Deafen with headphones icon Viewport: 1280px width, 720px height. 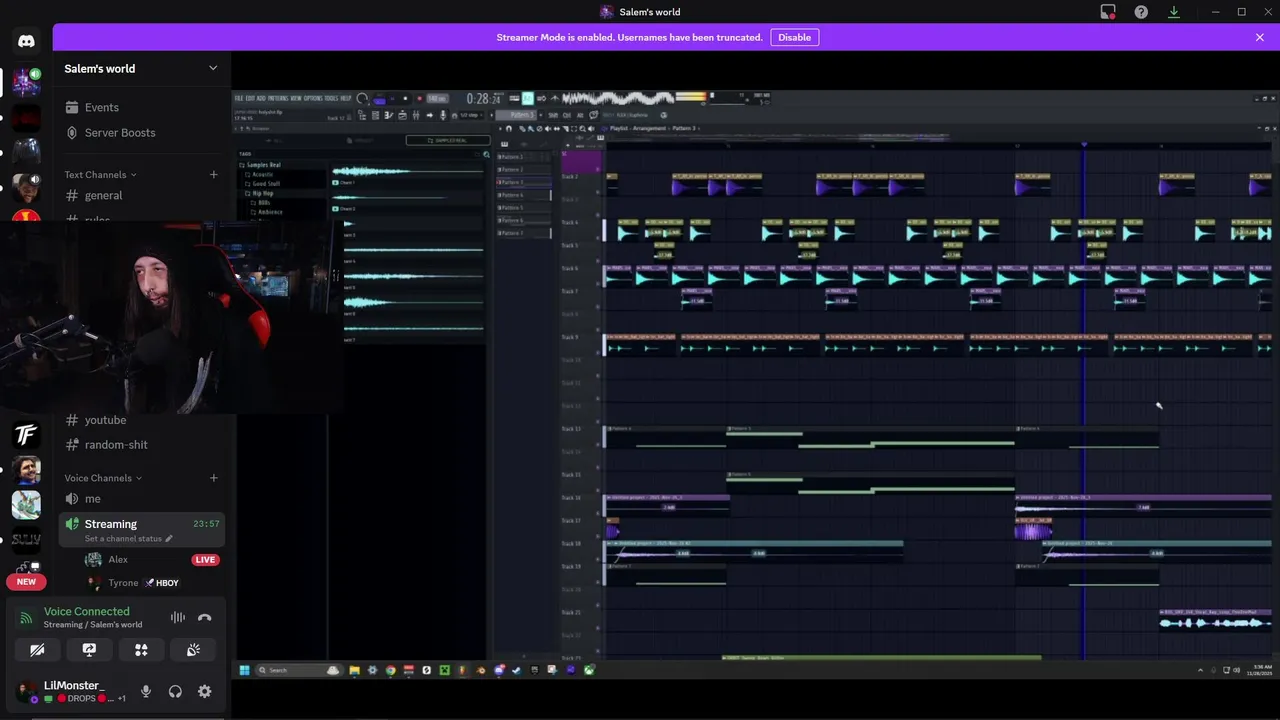175,691
